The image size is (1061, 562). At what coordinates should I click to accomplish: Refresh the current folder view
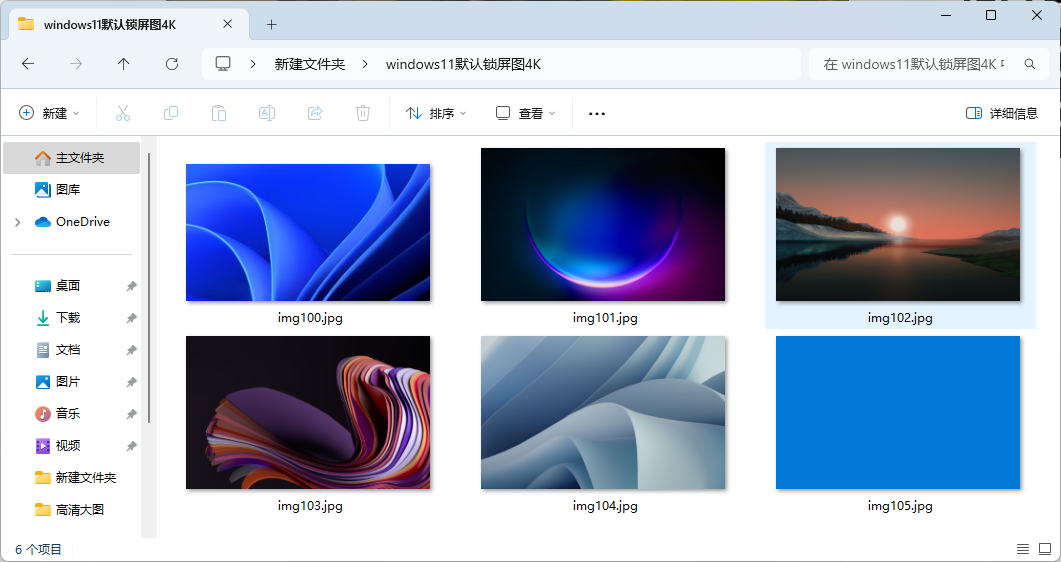(172, 64)
